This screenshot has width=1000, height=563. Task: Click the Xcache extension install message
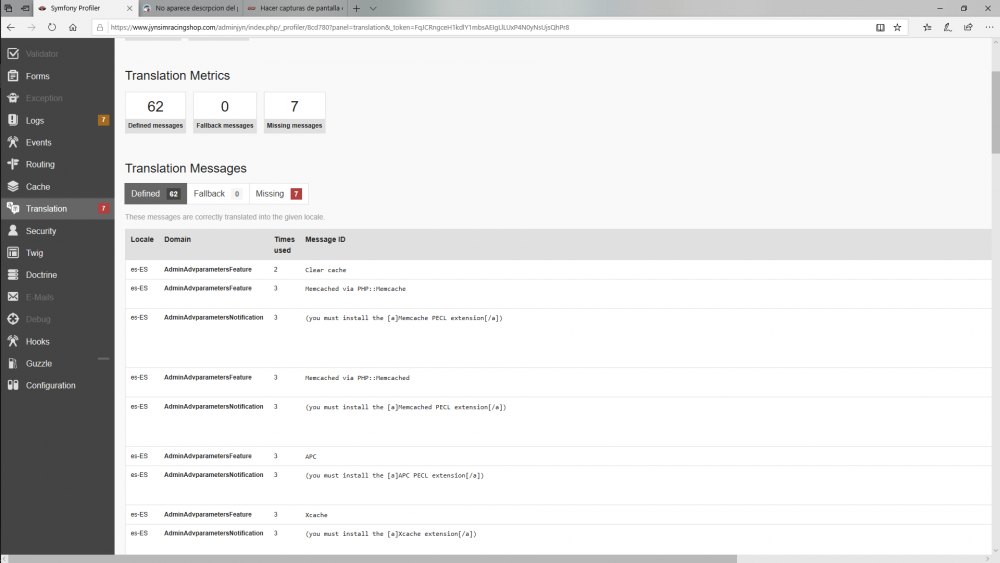[x=390, y=534]
